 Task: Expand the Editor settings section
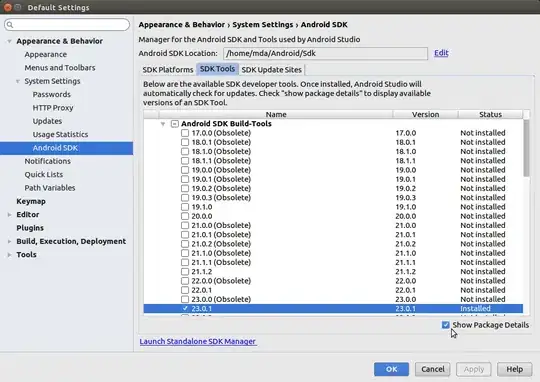tap(9, 215)
